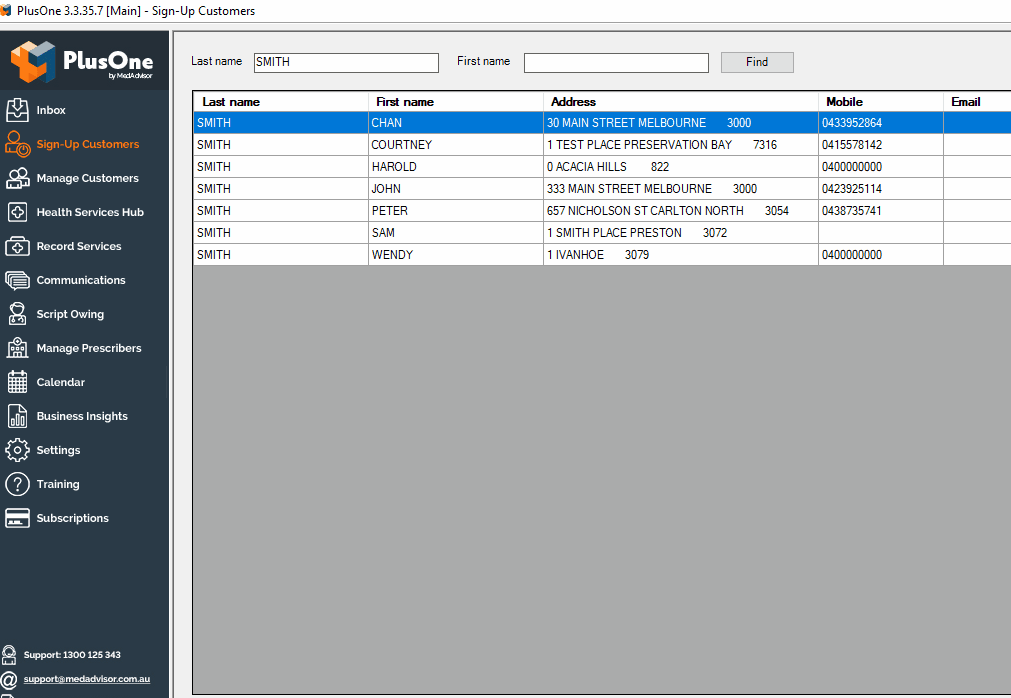
Task: Open the Settings section
Action: pyautogui.click(x=59, y=451)
